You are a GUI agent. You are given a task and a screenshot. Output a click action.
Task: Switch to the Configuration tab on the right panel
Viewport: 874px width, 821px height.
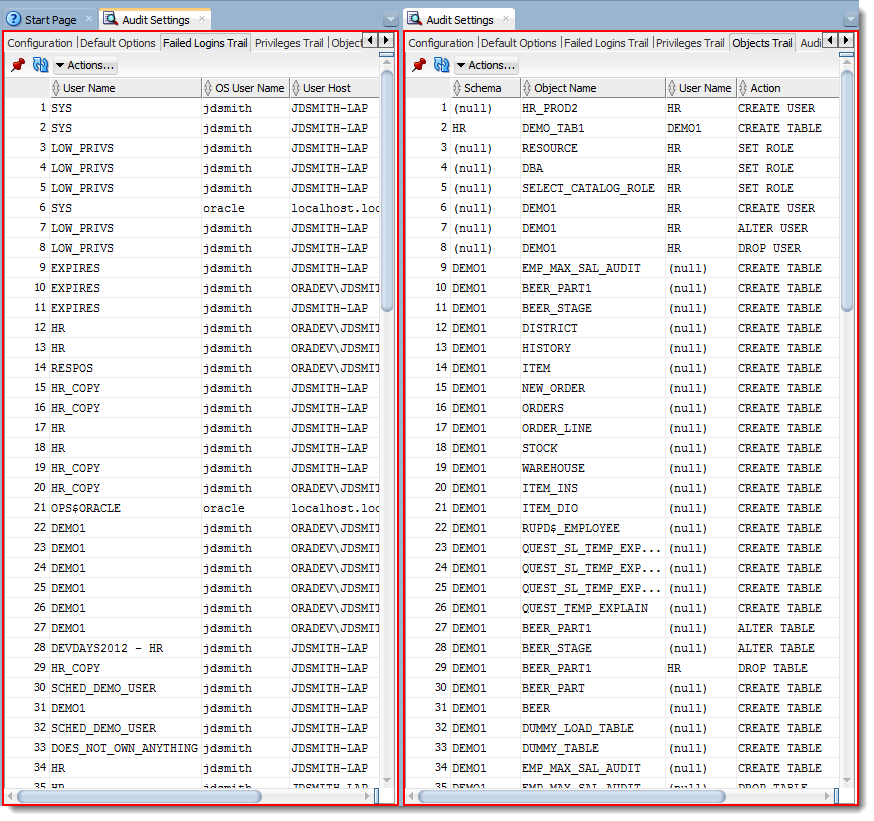(441, 43)
